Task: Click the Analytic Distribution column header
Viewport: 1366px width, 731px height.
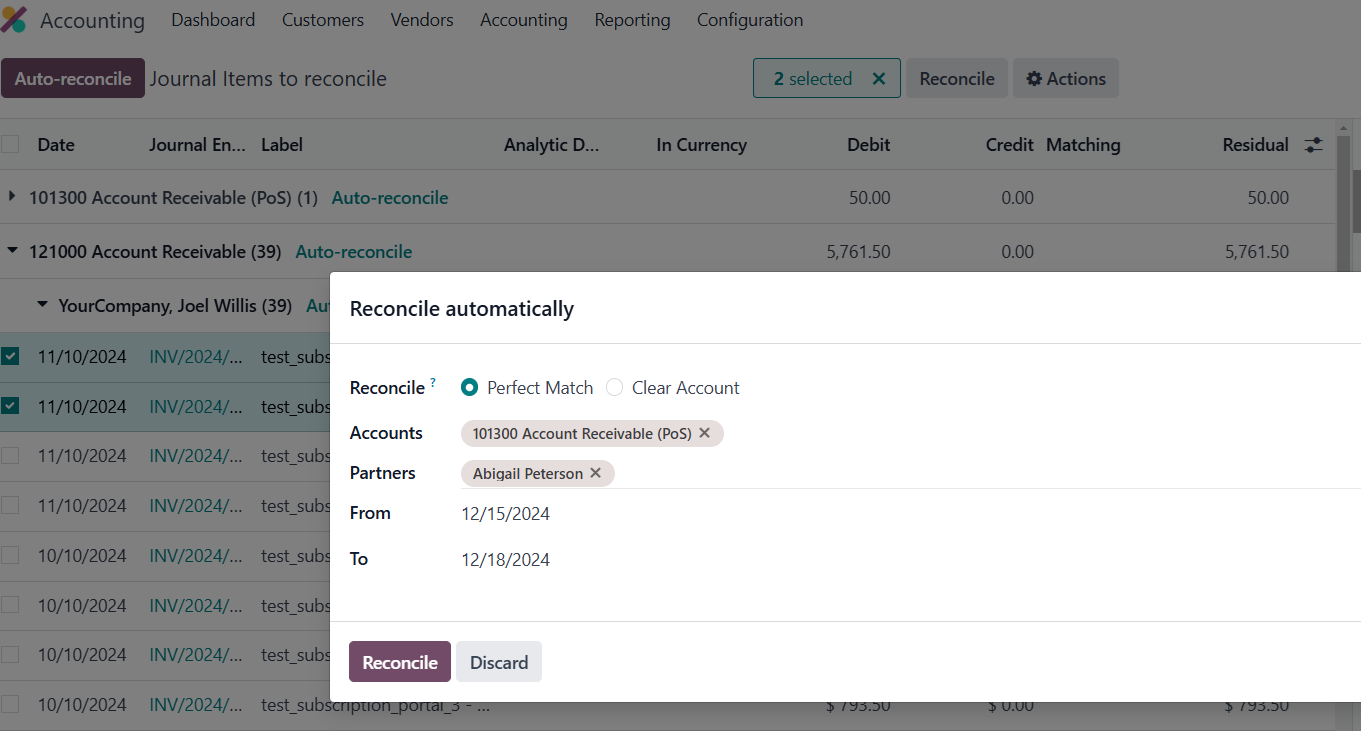Action: pos(551,145)
